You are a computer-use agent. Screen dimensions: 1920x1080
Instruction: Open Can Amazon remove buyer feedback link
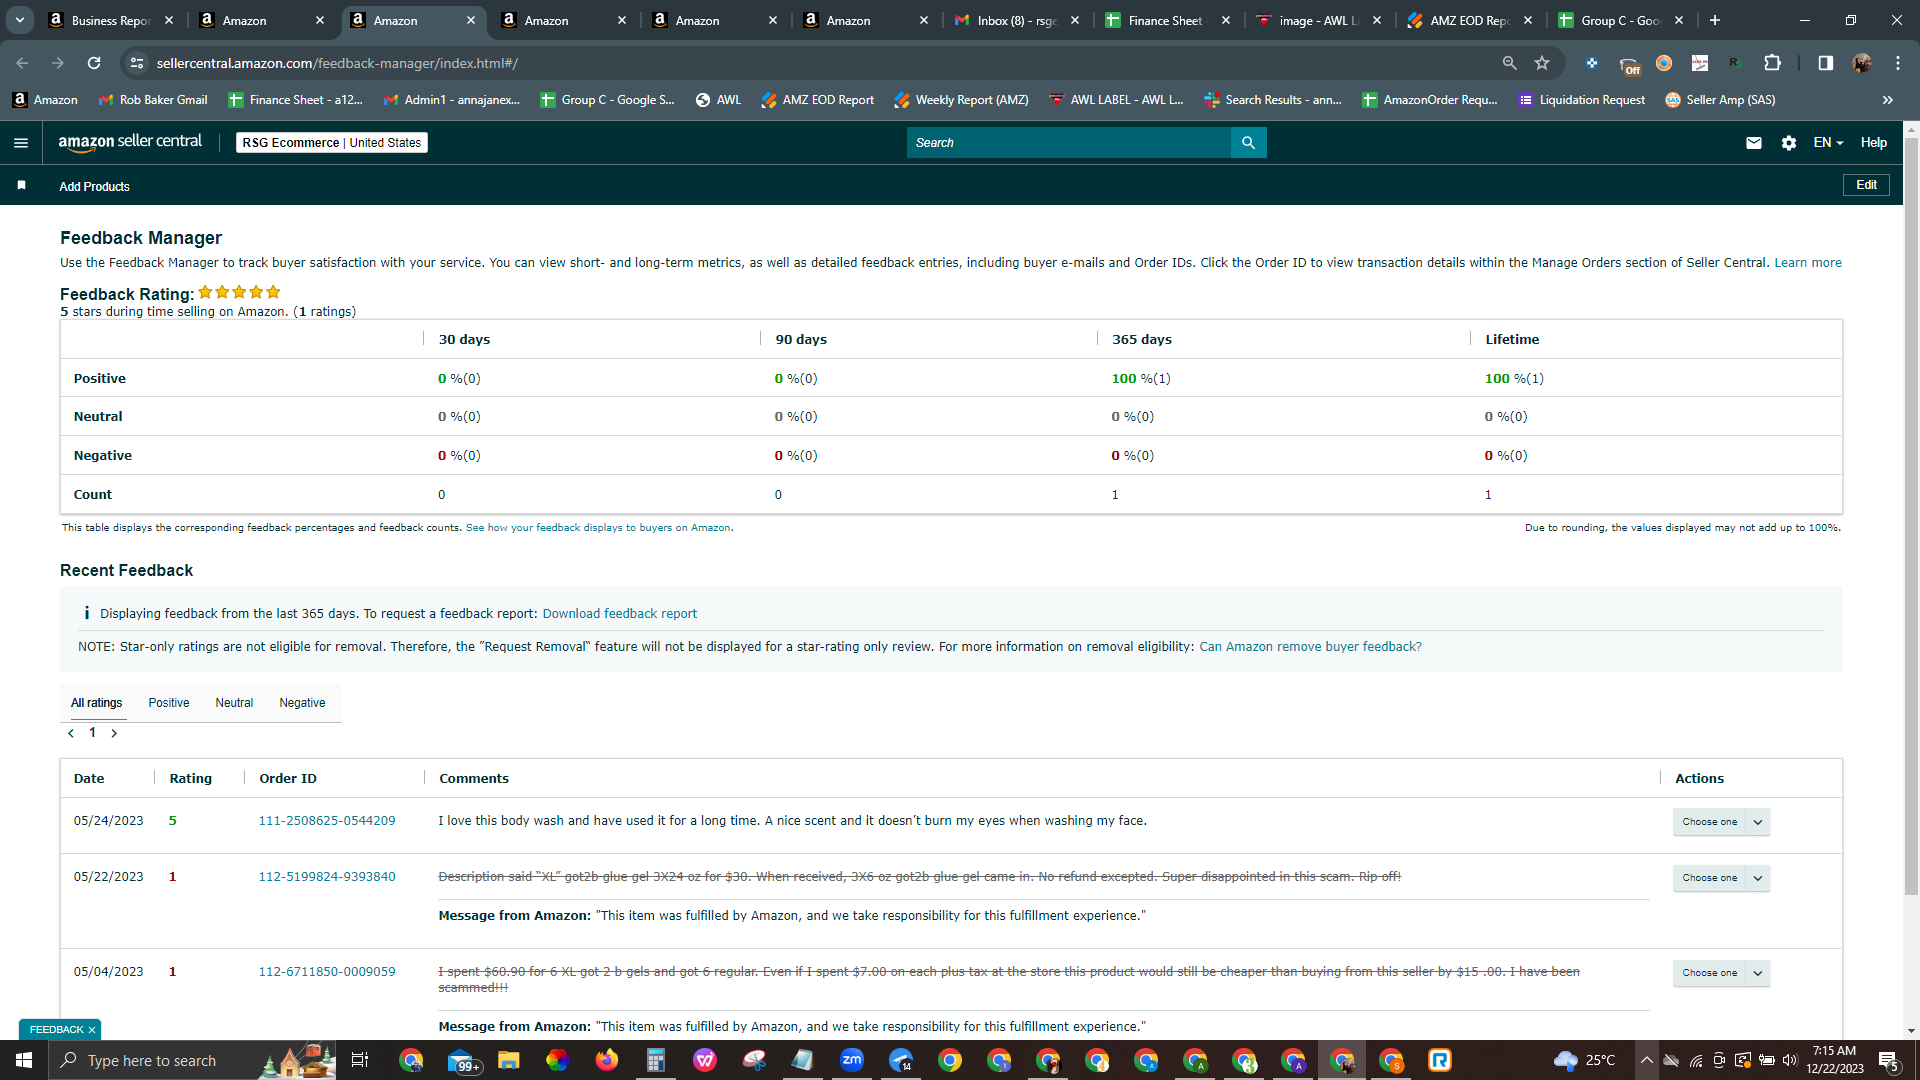click(1310, 647)
